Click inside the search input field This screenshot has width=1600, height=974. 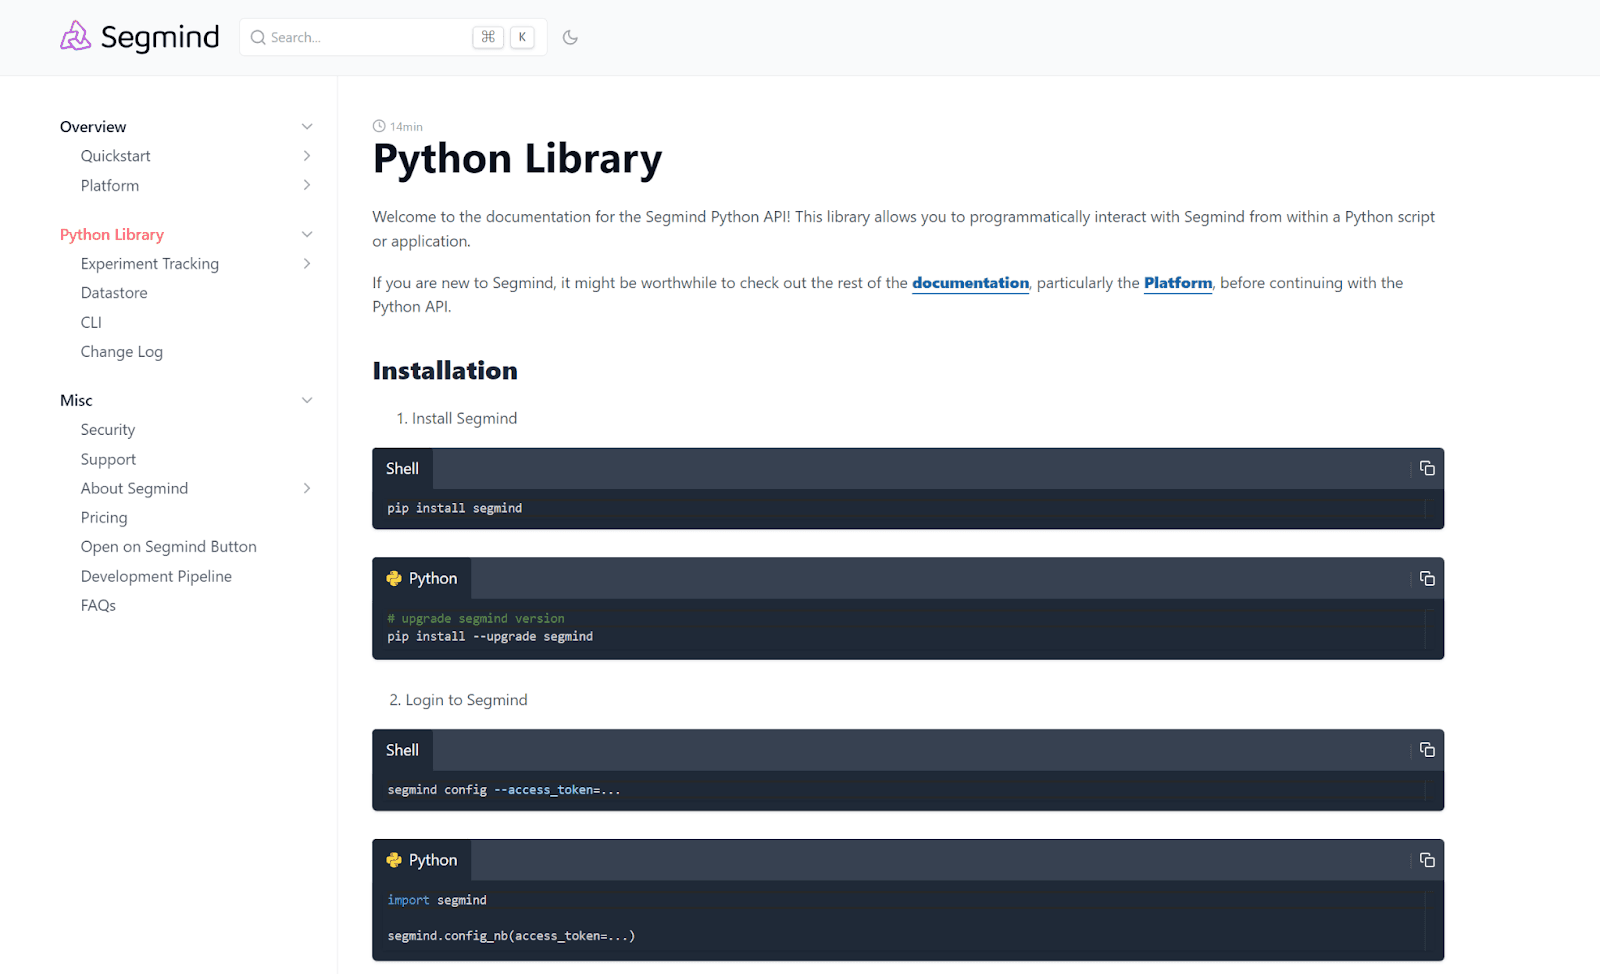click(x=360, y=37)
